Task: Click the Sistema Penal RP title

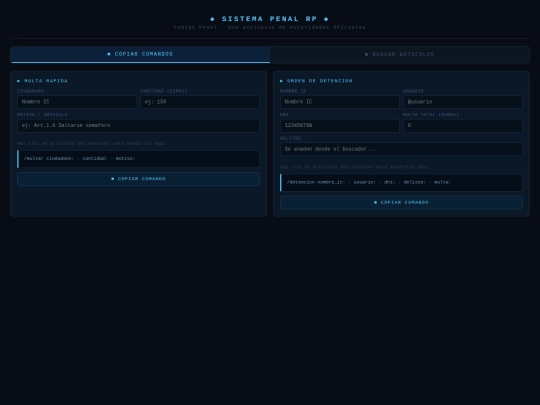Action: 269,19
